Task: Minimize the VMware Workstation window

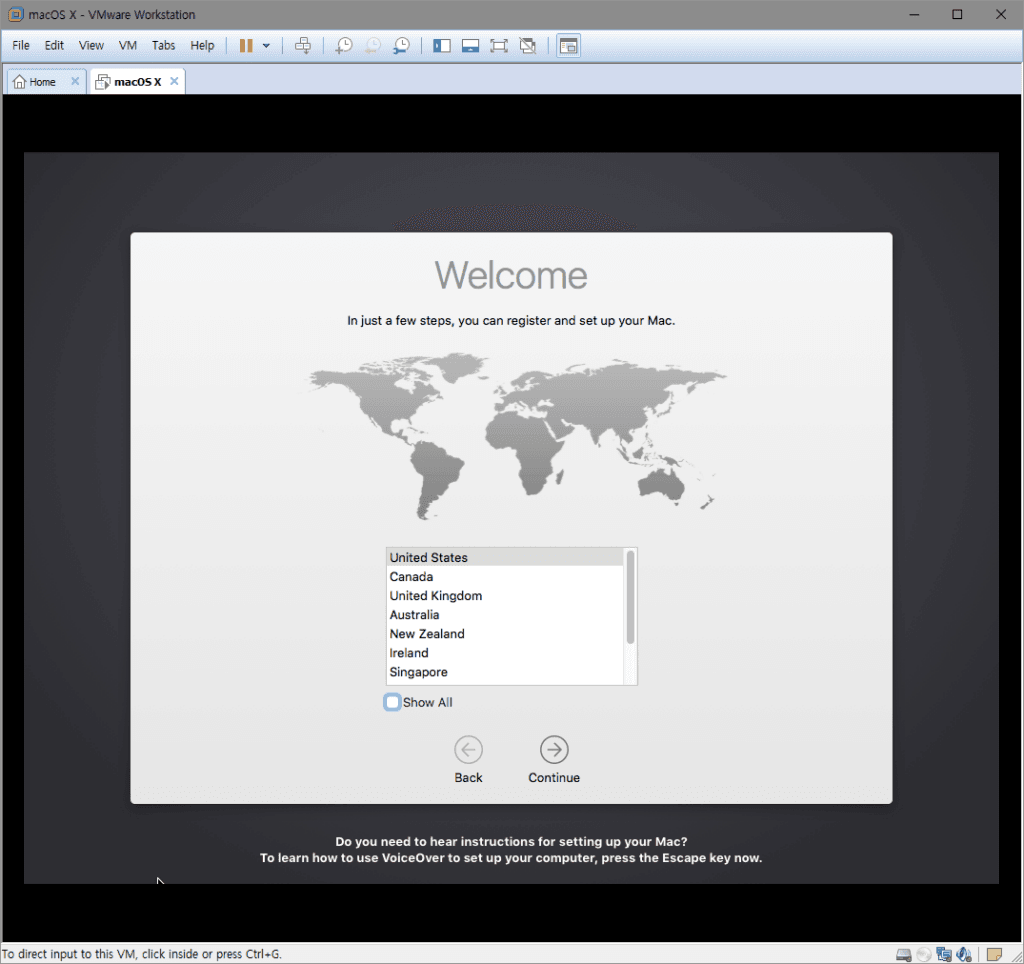Action: click(x=914, y=14)
